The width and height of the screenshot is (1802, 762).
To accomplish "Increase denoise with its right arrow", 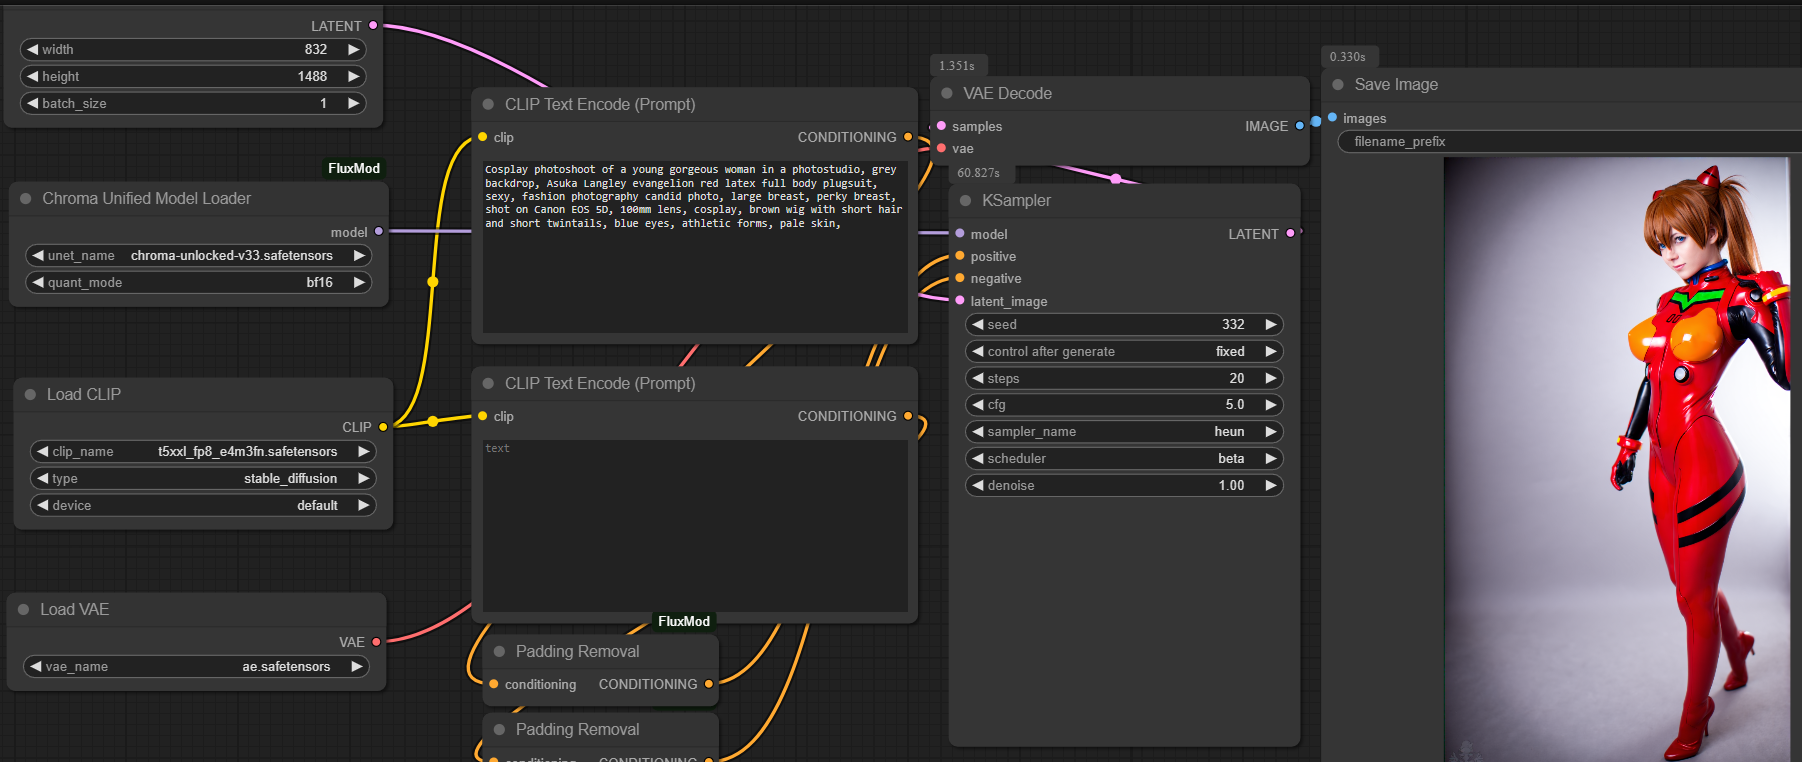I will click(x=1271, y=486).
